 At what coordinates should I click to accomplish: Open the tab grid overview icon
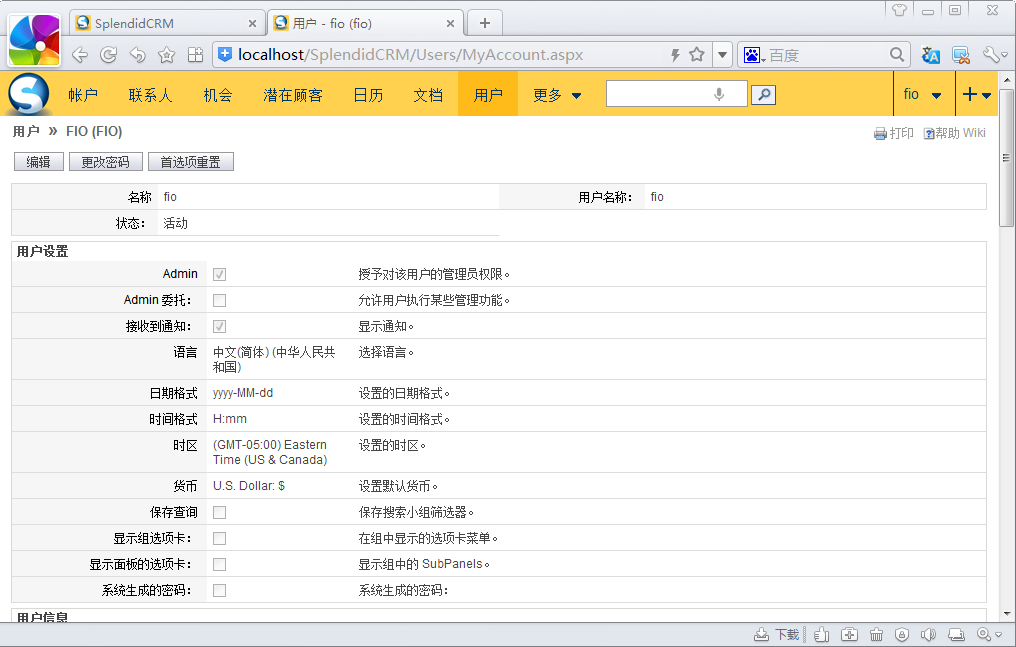[x=195, y=55]
